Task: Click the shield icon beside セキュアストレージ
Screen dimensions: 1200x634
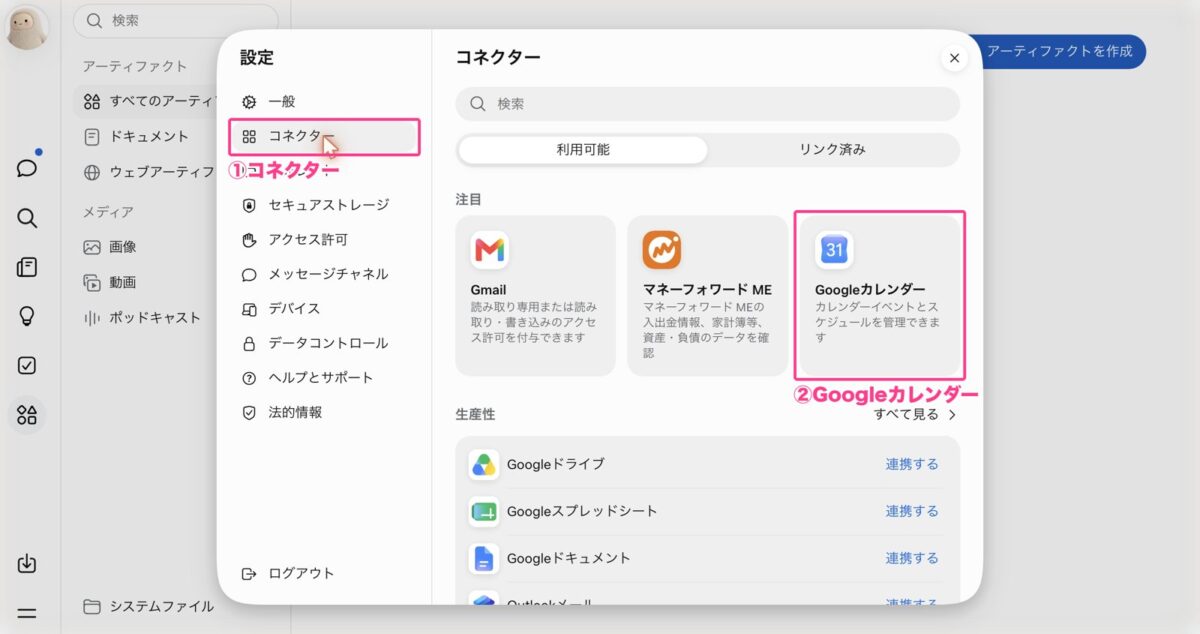Action: point(250,205)
